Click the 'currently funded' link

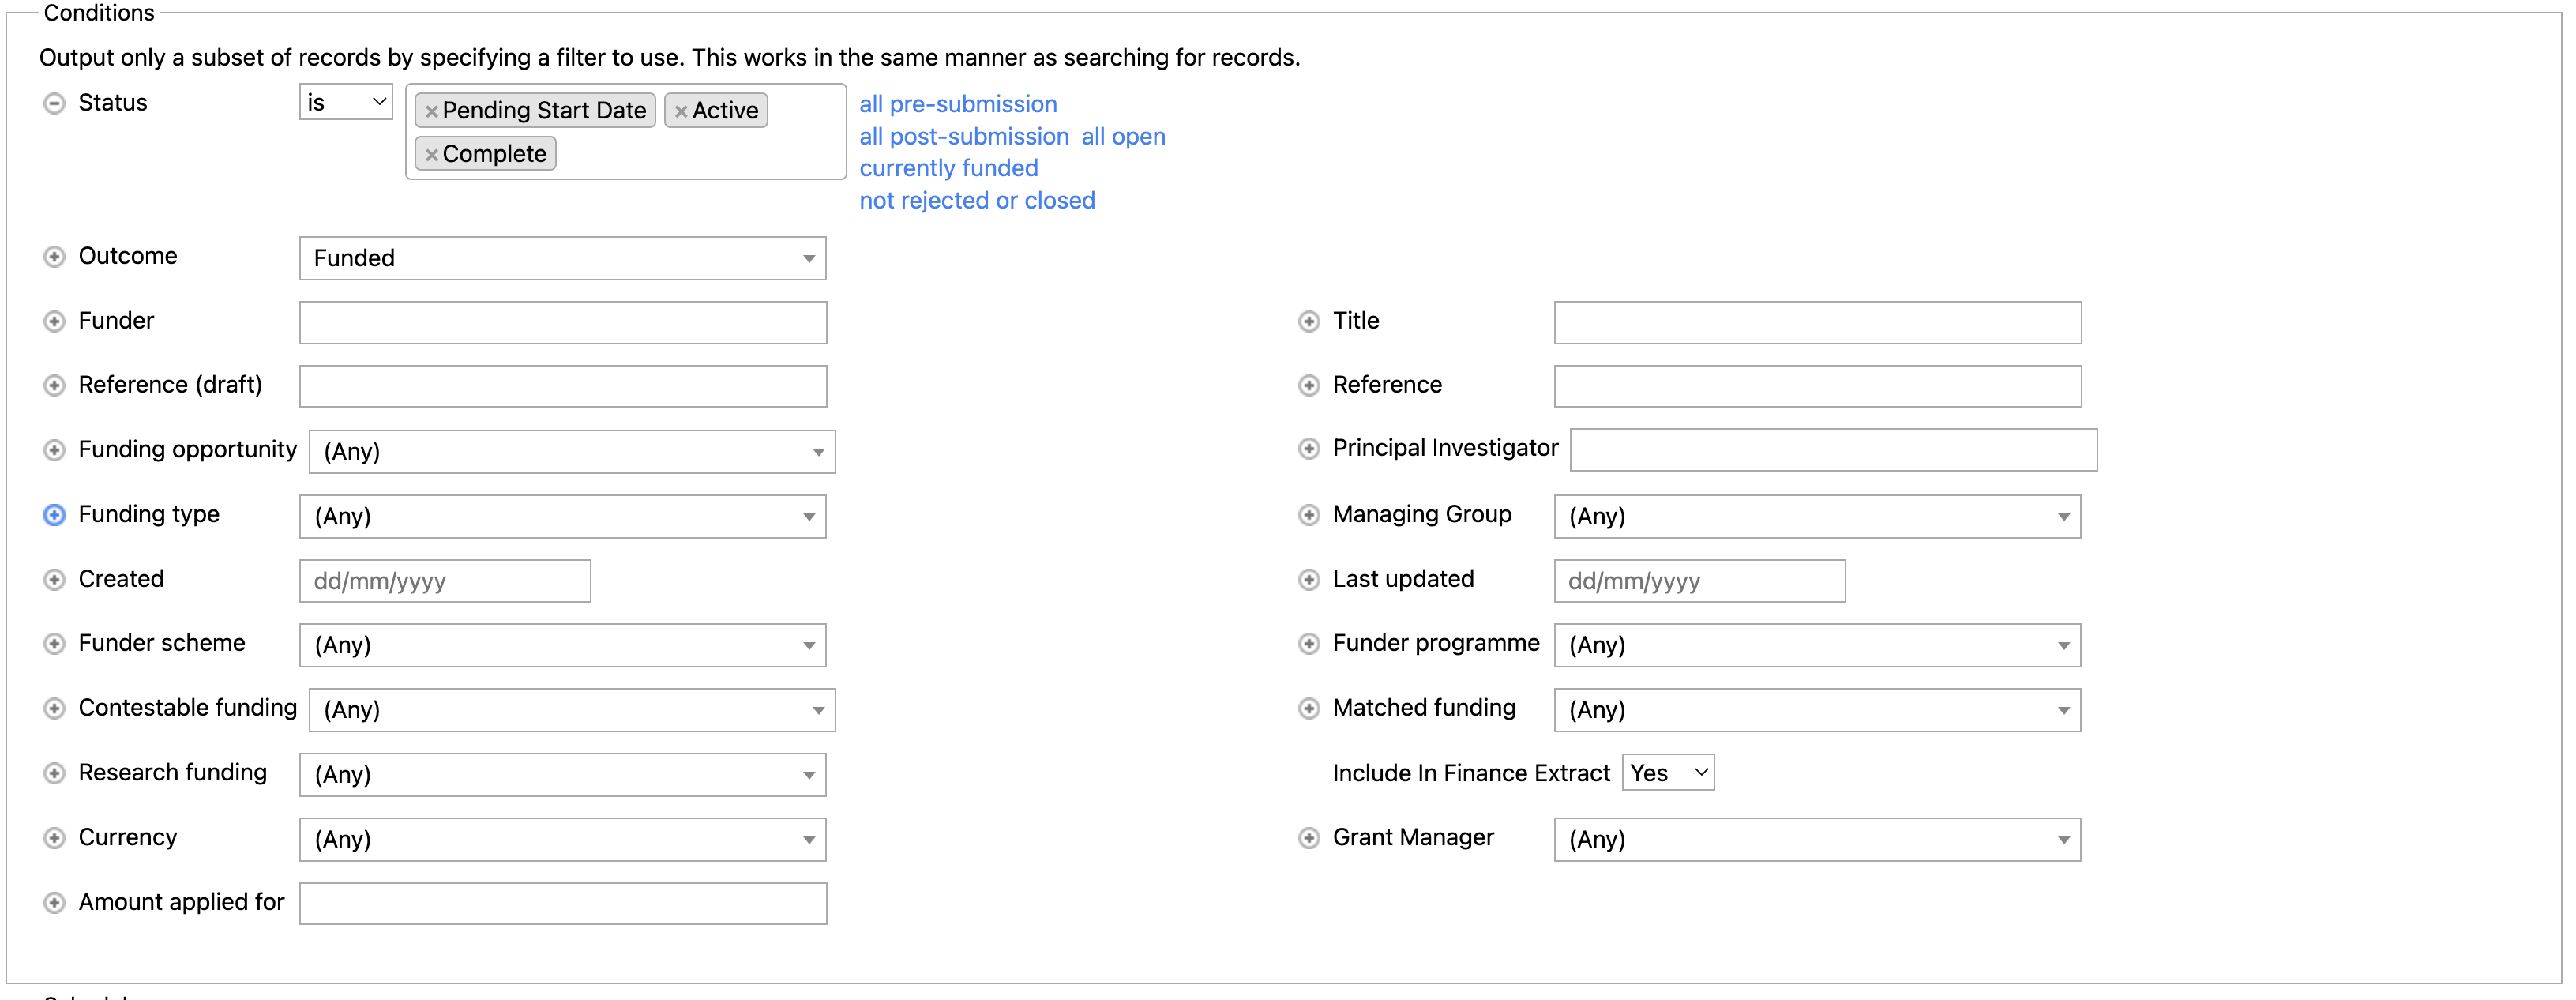948,168
